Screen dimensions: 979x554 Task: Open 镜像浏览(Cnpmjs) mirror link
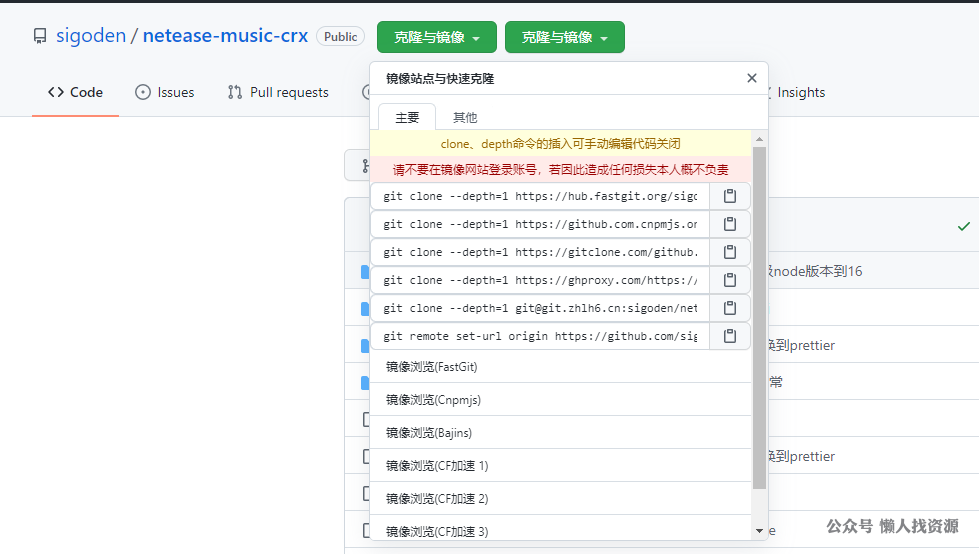click(561, 400)
